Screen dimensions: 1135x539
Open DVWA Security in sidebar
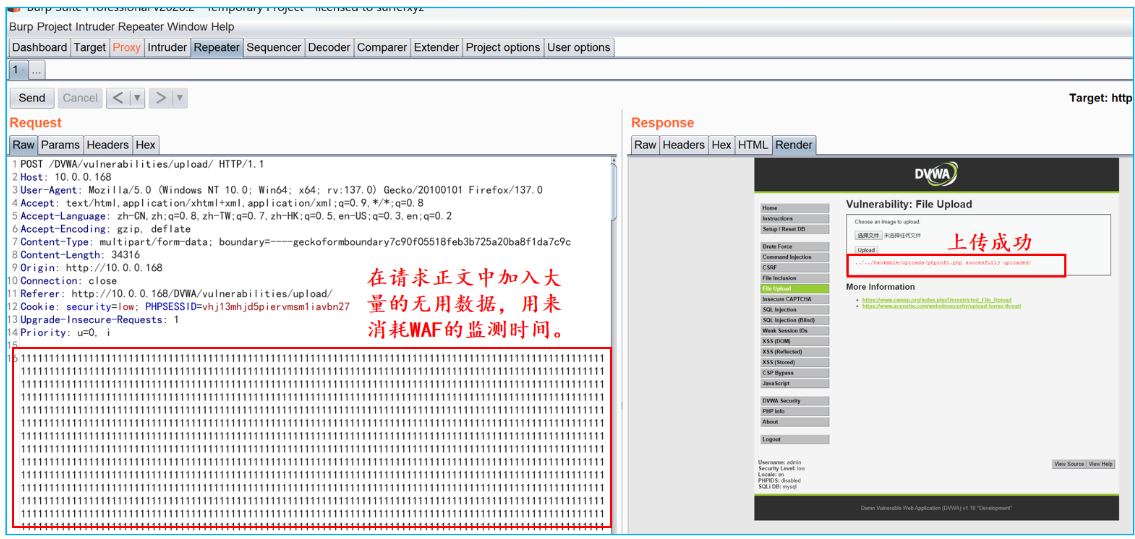pos(795,401)
